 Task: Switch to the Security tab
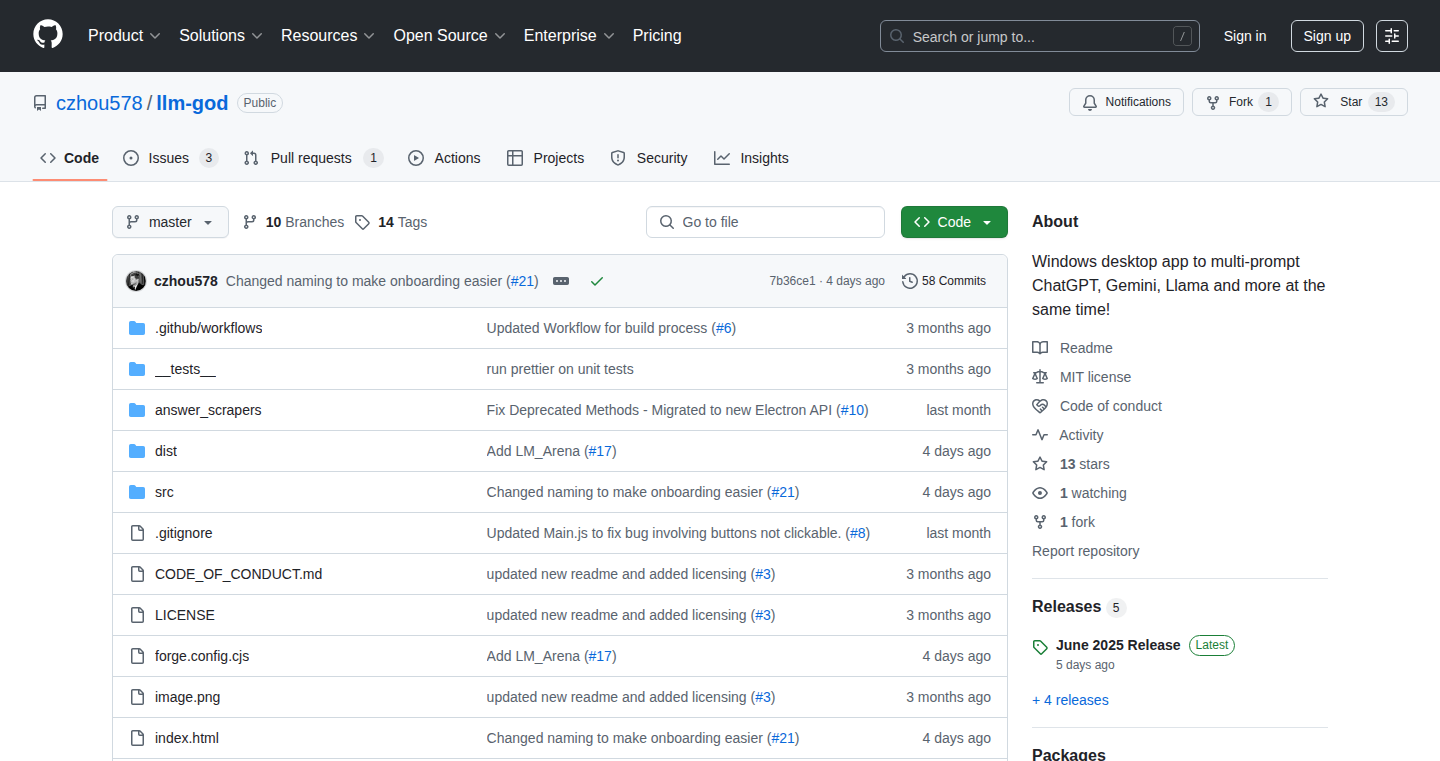pyautogui.click(x=649, y=158)
